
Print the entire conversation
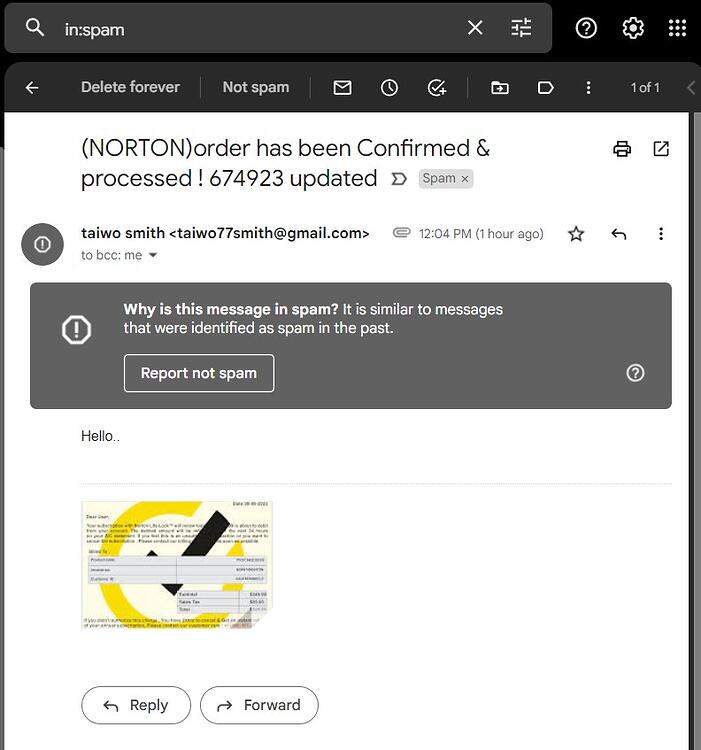(x=622, y=149)
